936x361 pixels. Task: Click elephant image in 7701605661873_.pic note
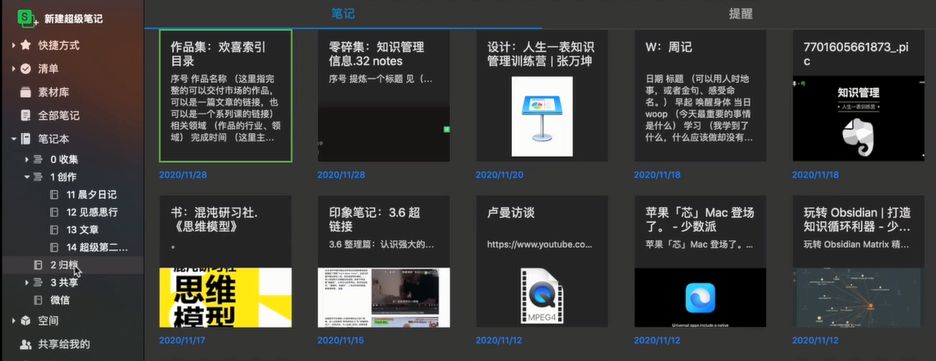(x=858, y=137)
